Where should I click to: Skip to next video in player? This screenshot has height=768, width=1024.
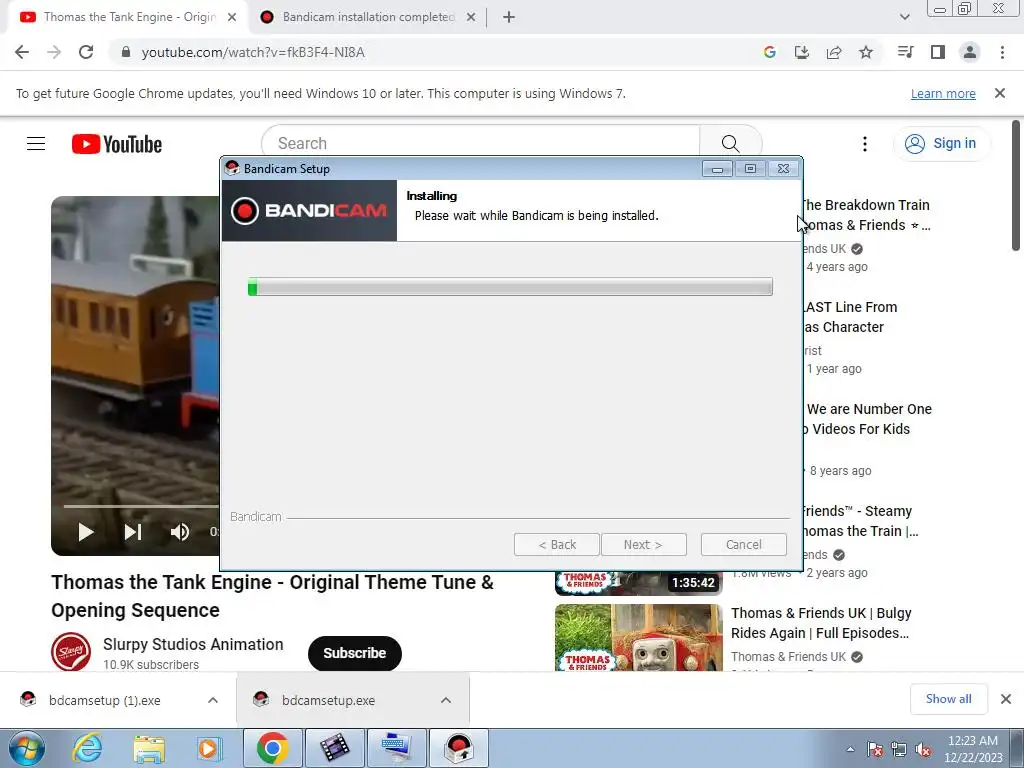coord(133,532)
